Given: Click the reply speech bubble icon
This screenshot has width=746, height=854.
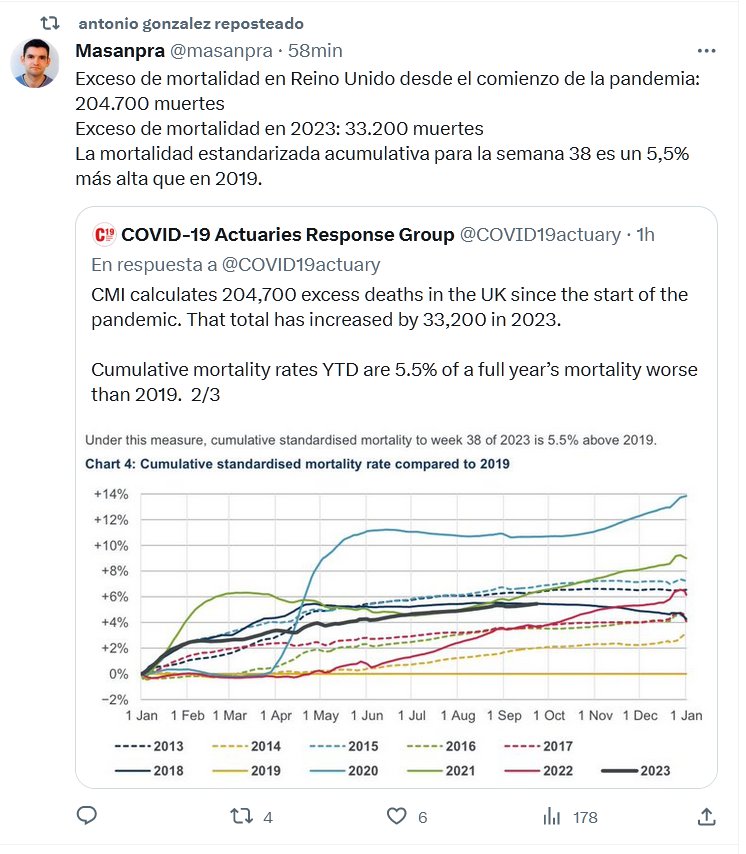Looking at the screenshot, I should click(x=87, y=816).
